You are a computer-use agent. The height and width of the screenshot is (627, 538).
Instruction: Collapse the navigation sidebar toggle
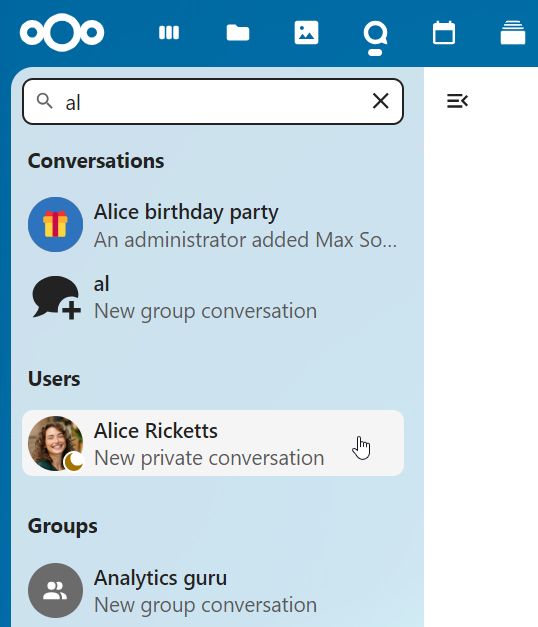(457, 101)
